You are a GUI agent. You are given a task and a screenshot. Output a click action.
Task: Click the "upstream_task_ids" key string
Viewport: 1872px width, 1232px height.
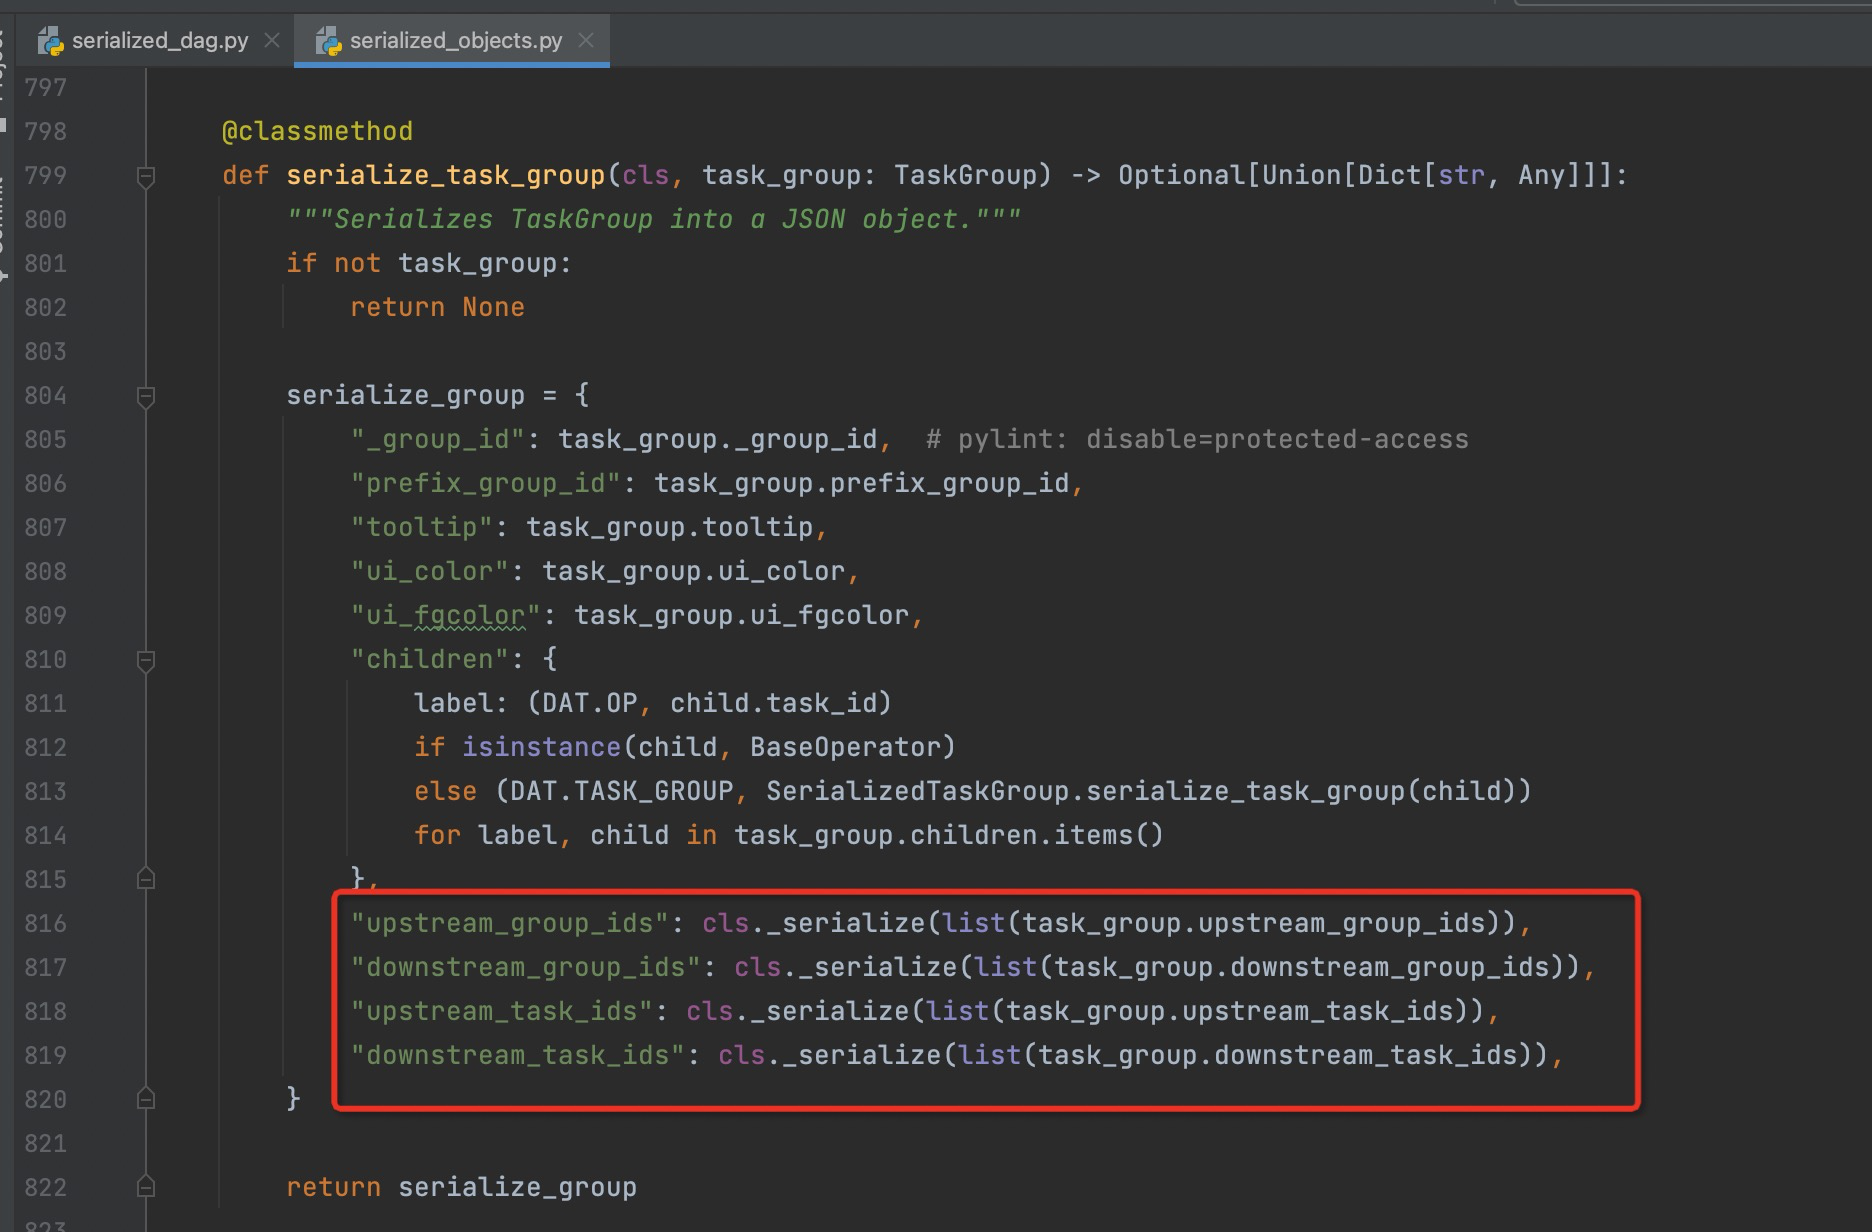tap(501, 1011)
